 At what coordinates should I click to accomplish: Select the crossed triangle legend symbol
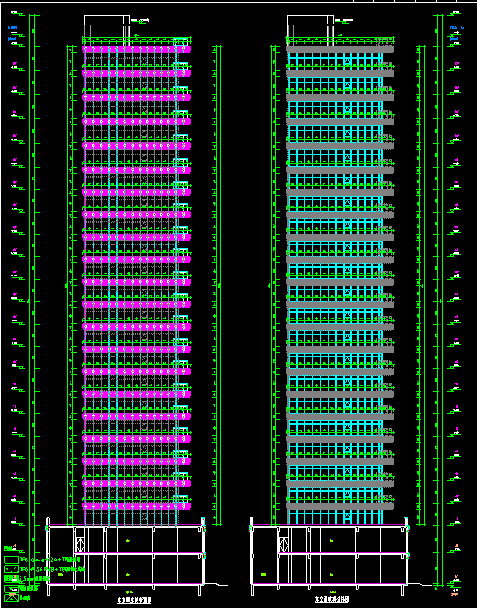point(11,598)
